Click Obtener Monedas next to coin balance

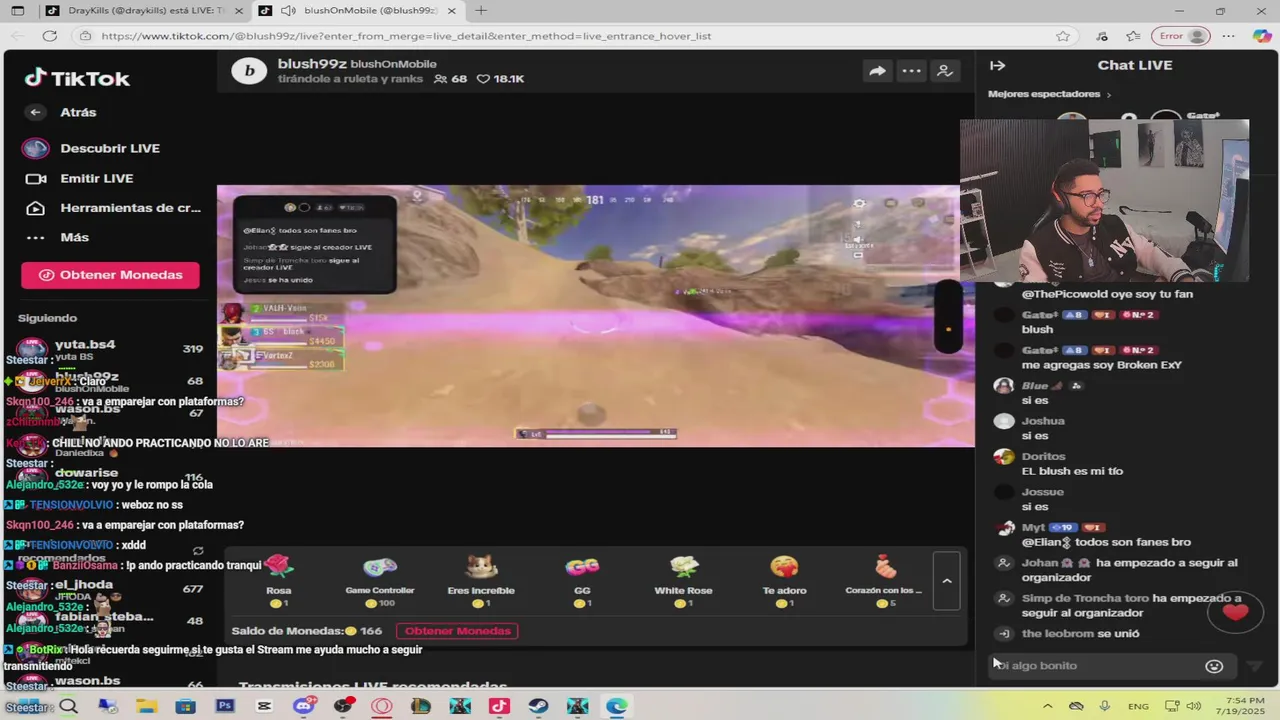click(x=458, y=631)
